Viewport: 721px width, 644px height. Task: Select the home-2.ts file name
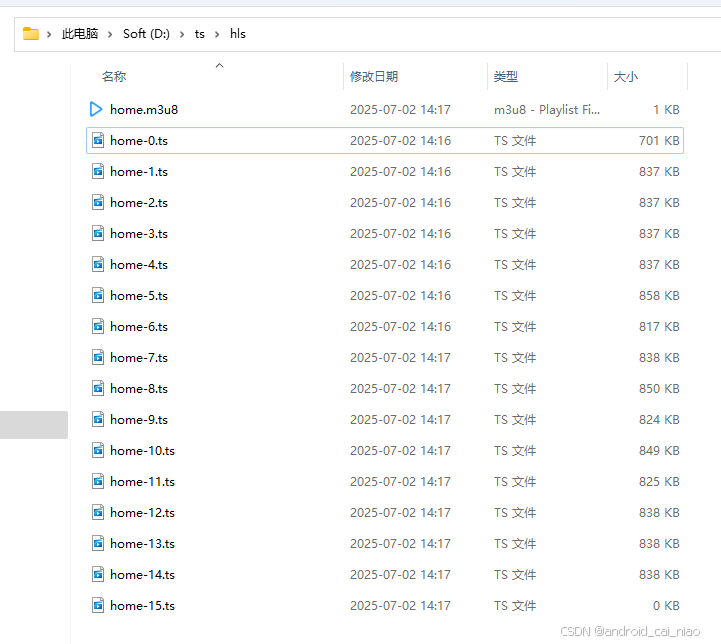pyautogui.click(x=139, y=202)
